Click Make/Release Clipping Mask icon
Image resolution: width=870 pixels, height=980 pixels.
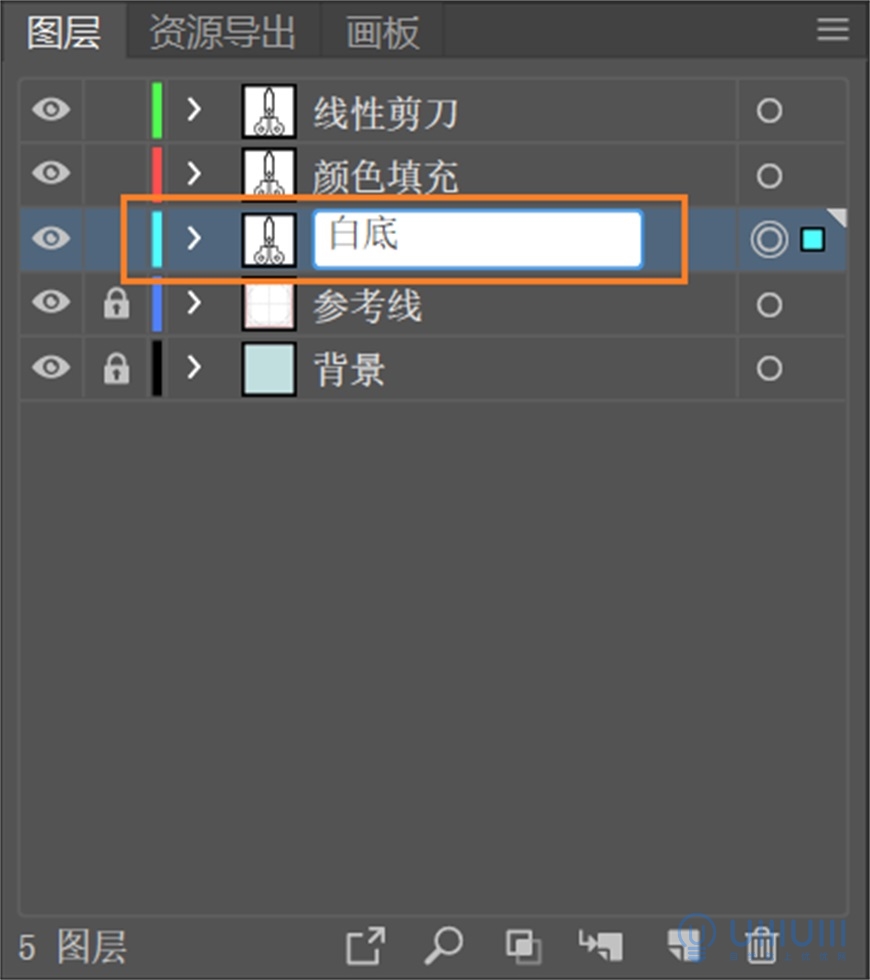tap(522, 943)
